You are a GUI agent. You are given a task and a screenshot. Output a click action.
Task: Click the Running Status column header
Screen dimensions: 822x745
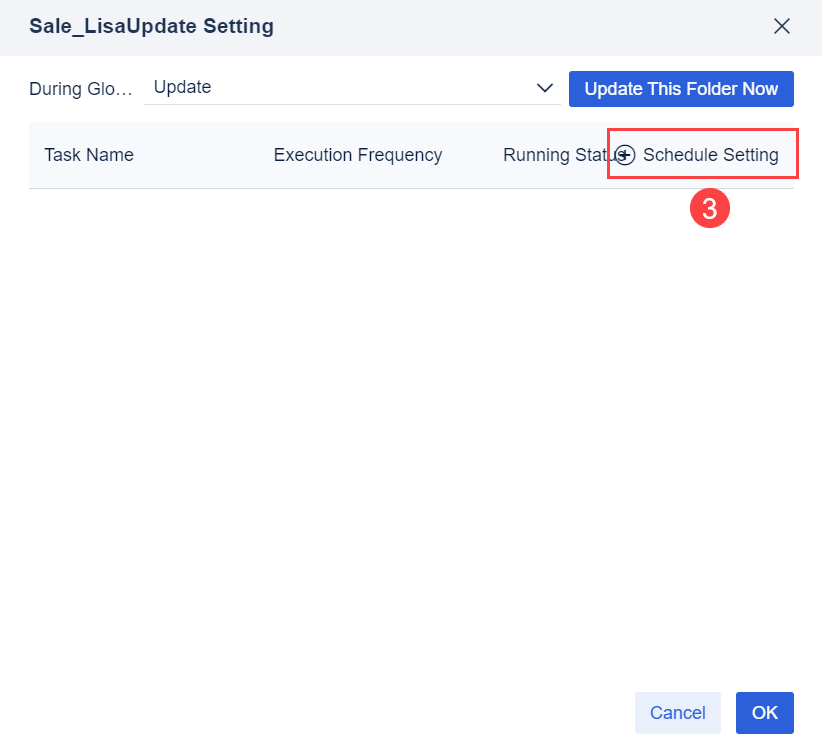point(555,155)
